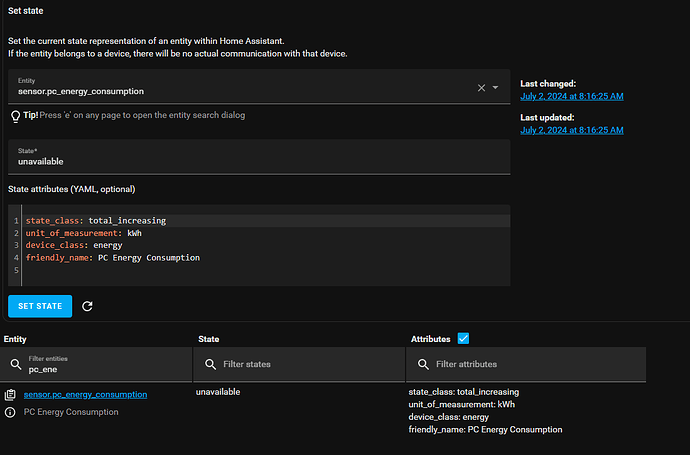Click the search icon in Filter entities
Screen dimensions: 690x455
(15, 364)
